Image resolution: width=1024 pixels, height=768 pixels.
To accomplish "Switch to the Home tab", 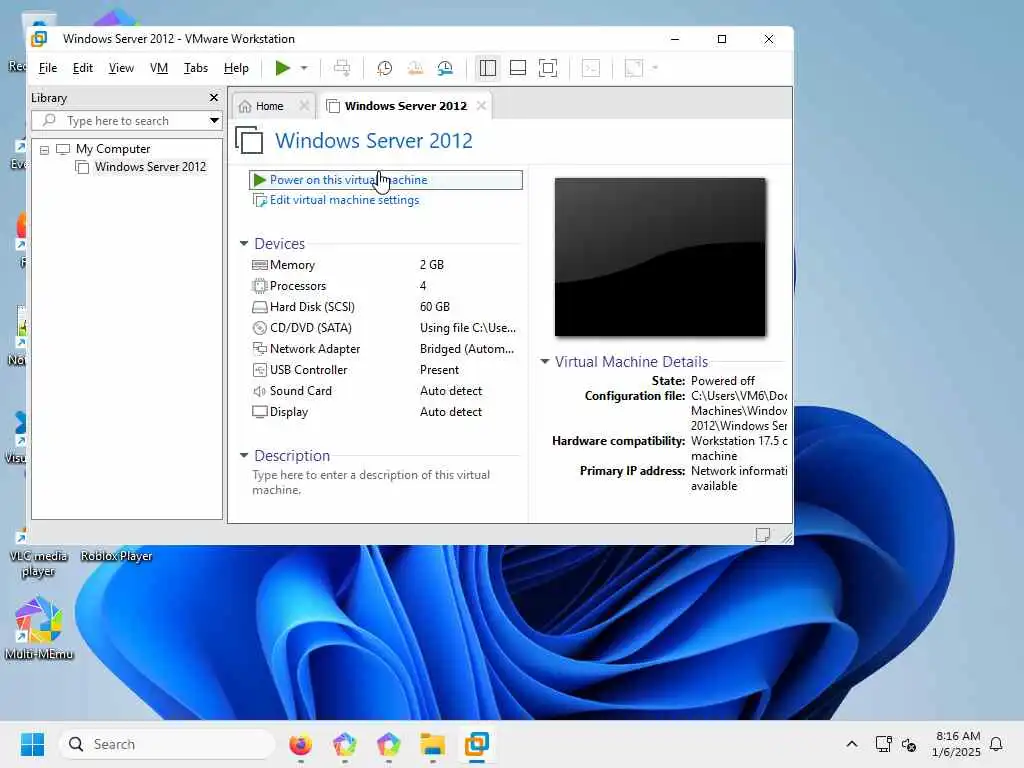I will click(x=269, y=106).
